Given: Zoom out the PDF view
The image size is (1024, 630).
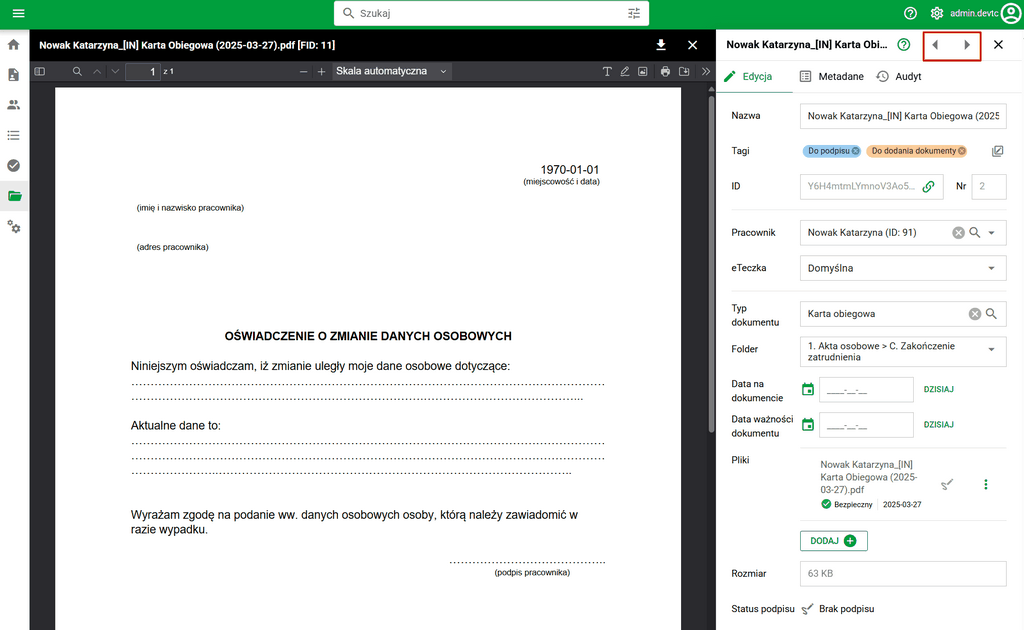Looking at the screenshot, I should click(x=303, y=71).
